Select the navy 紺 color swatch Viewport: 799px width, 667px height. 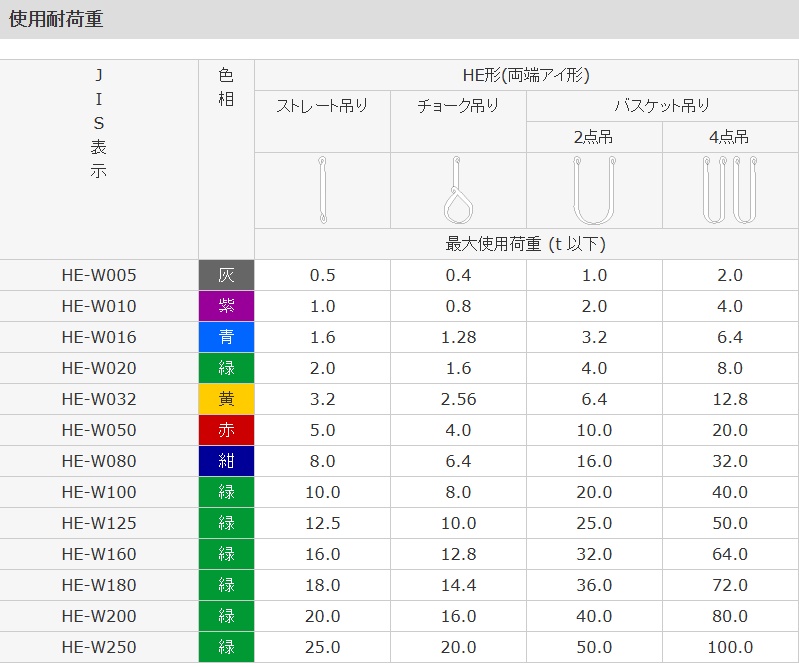click(227, 461)
